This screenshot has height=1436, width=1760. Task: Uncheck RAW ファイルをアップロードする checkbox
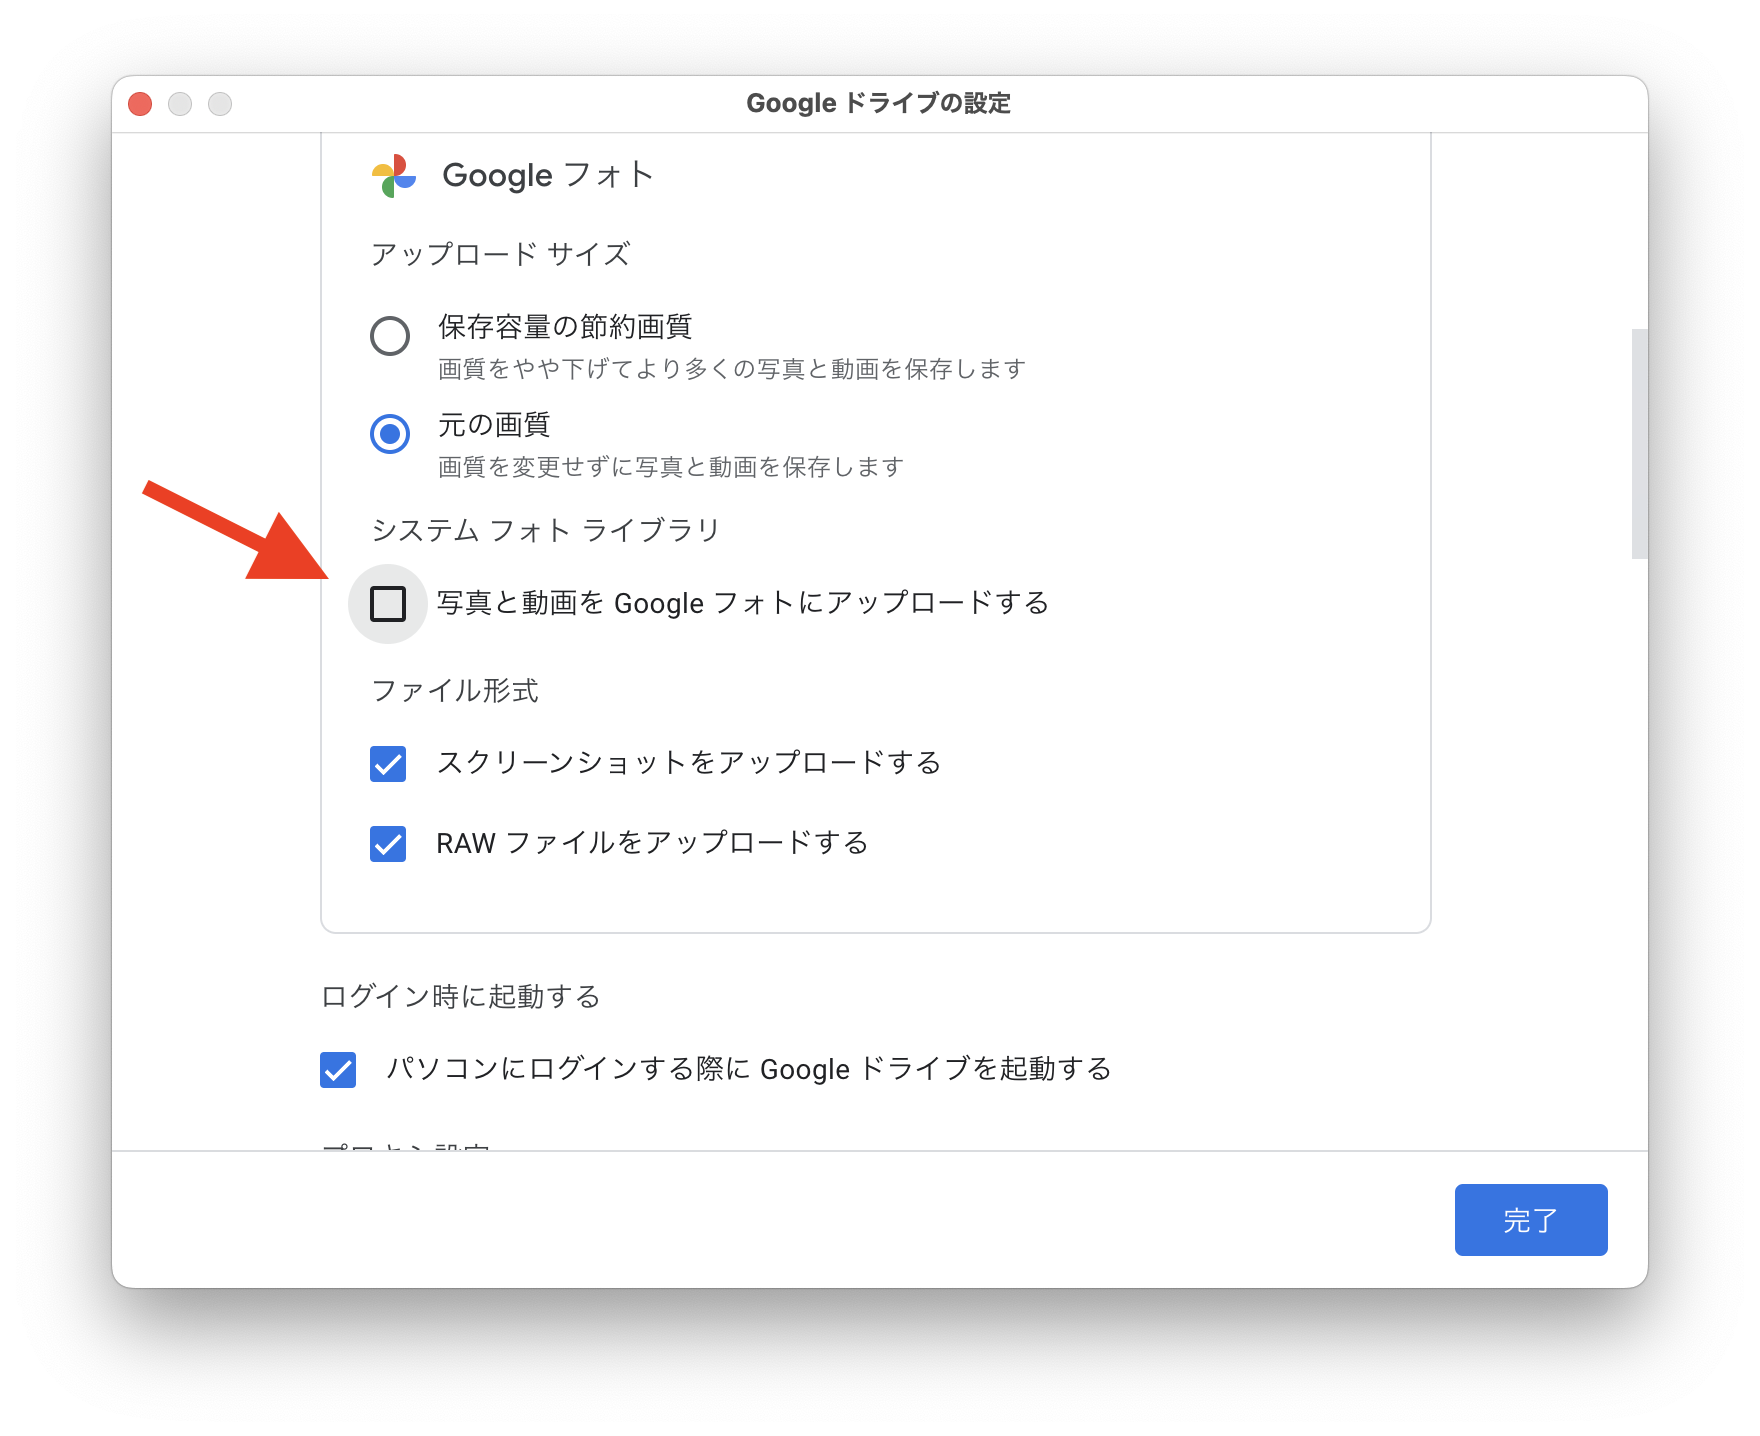pos(388,844)
